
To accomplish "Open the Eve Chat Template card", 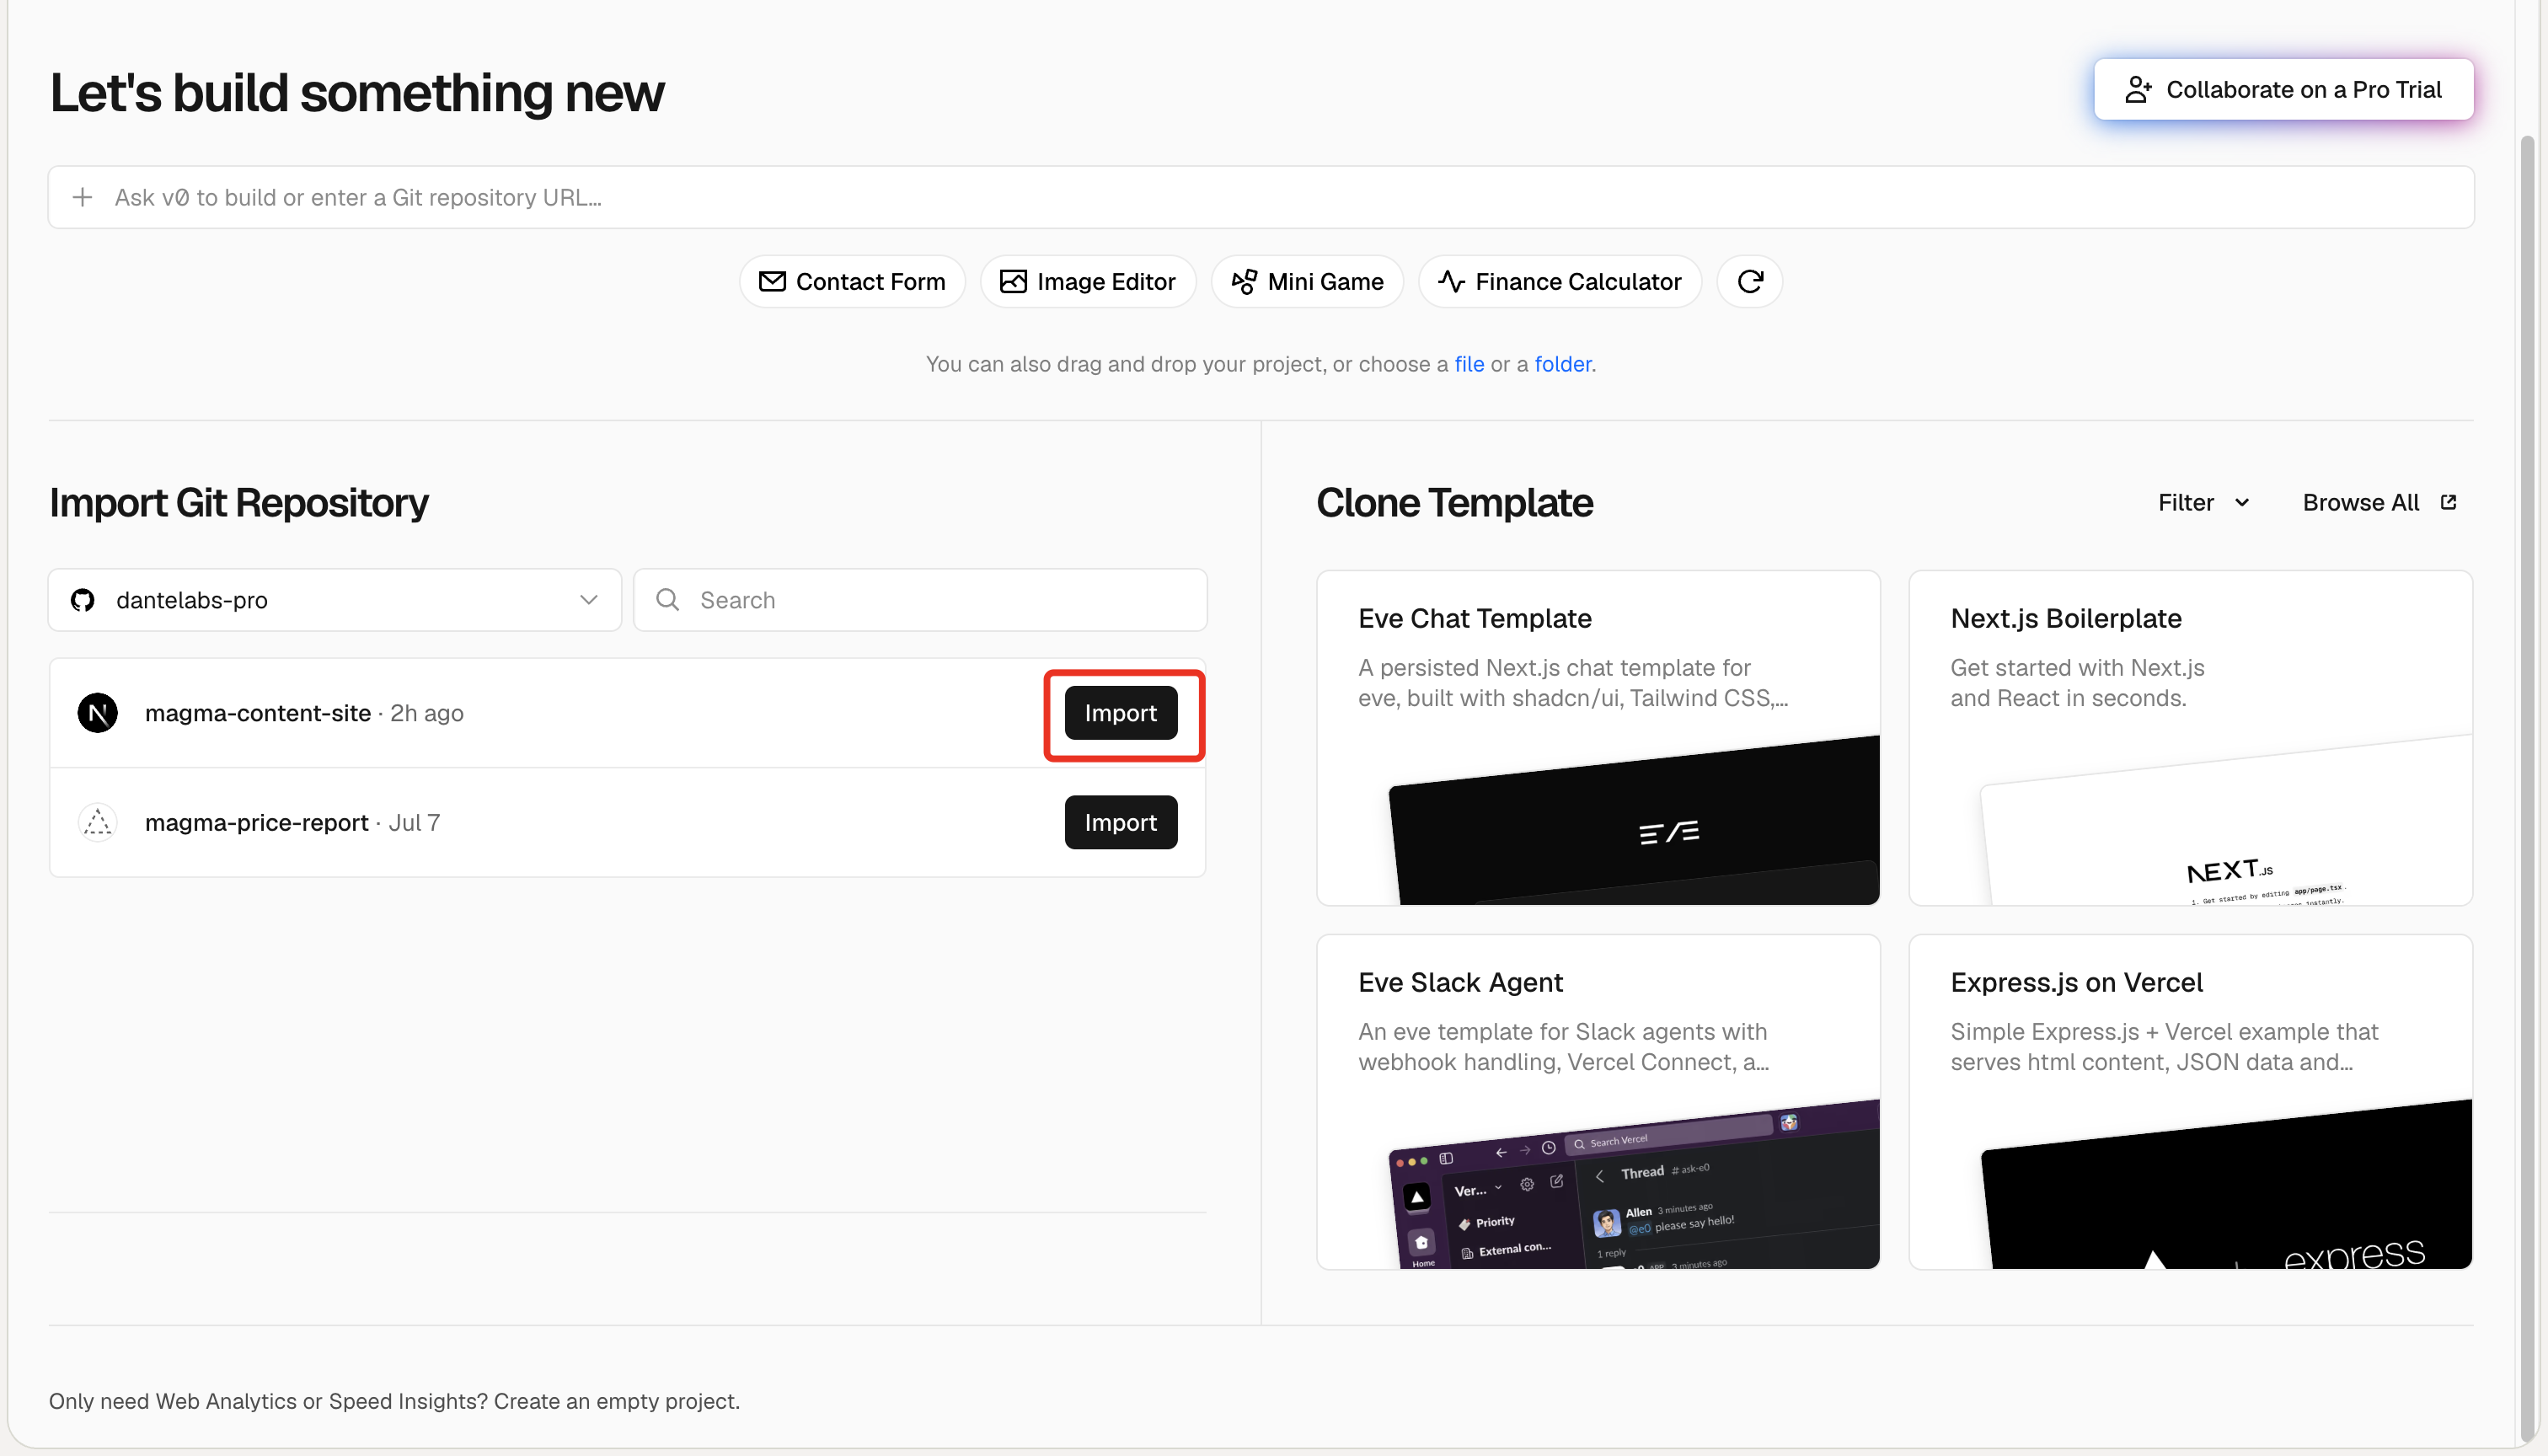I will (x=1598, y=738).
